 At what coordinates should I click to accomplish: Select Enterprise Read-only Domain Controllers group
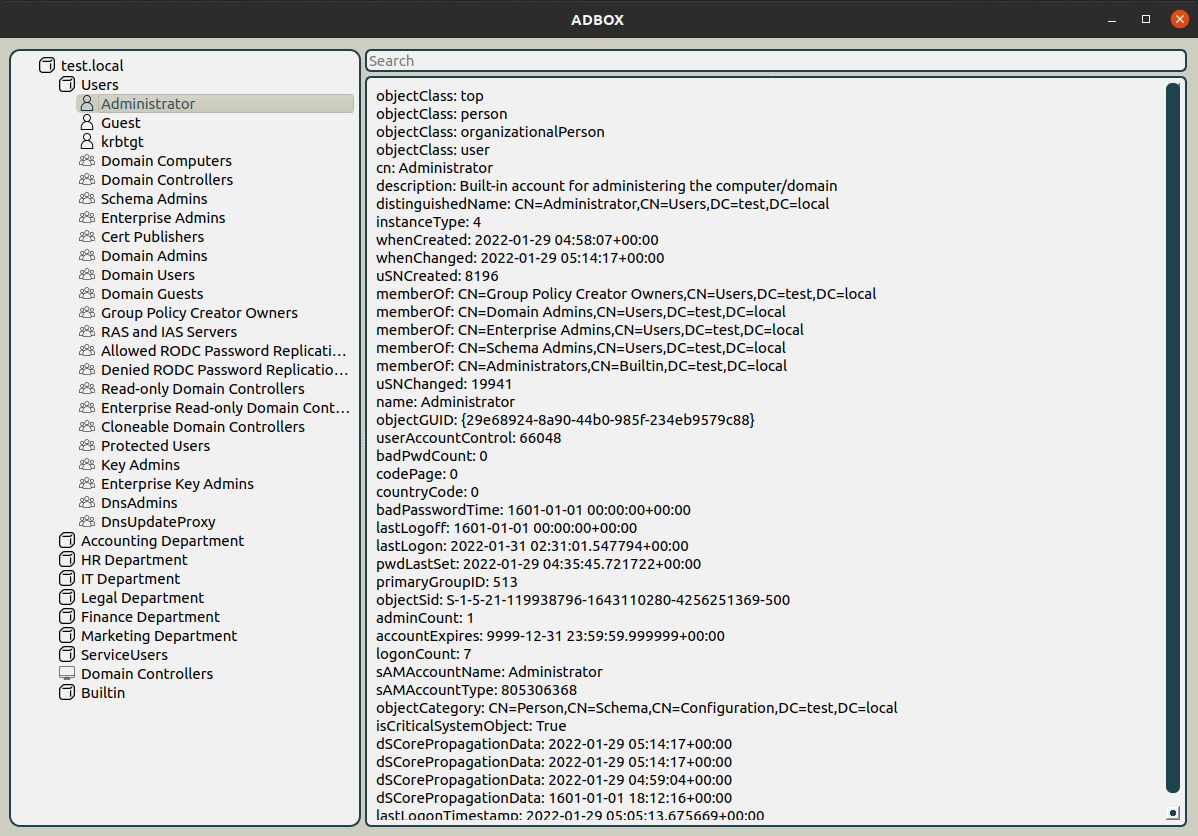(x=225, y=408)
